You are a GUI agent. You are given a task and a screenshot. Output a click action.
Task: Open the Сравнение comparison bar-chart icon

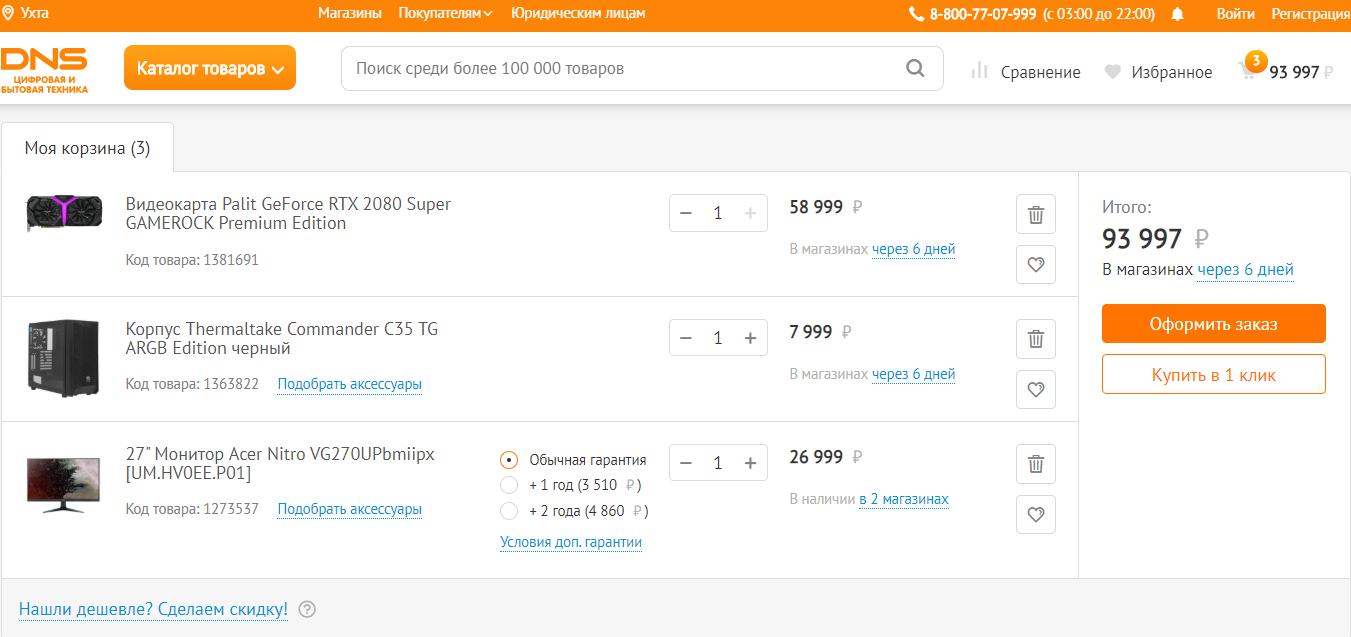pyautogui.click(x=980, y=72)
